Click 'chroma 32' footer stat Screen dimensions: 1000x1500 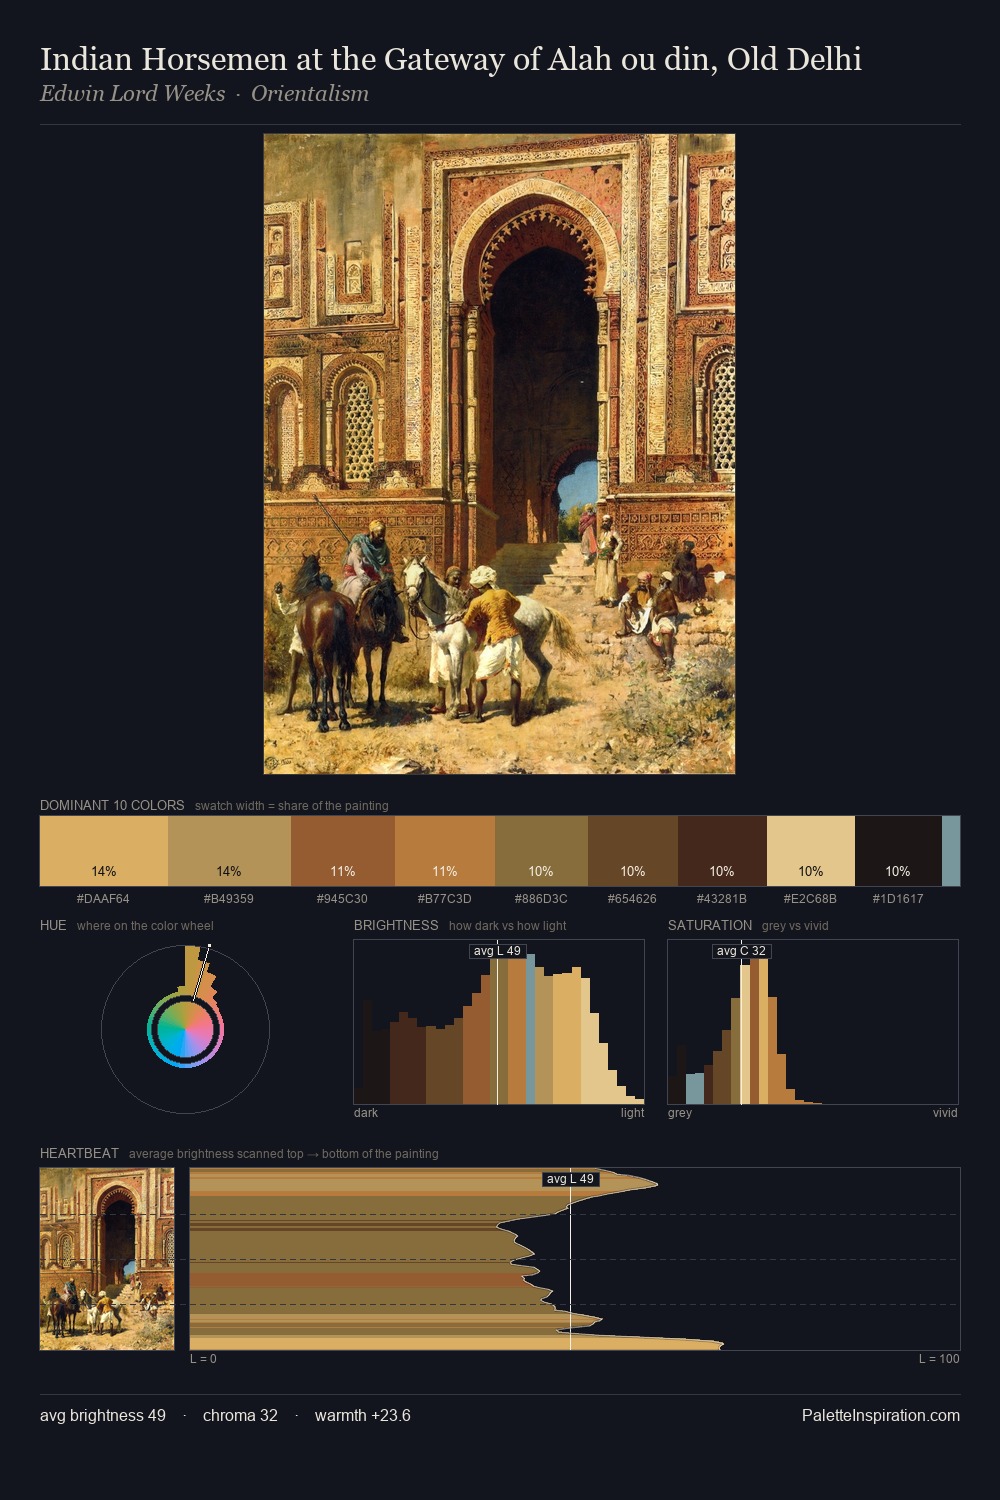click(x=240, y=1415)
